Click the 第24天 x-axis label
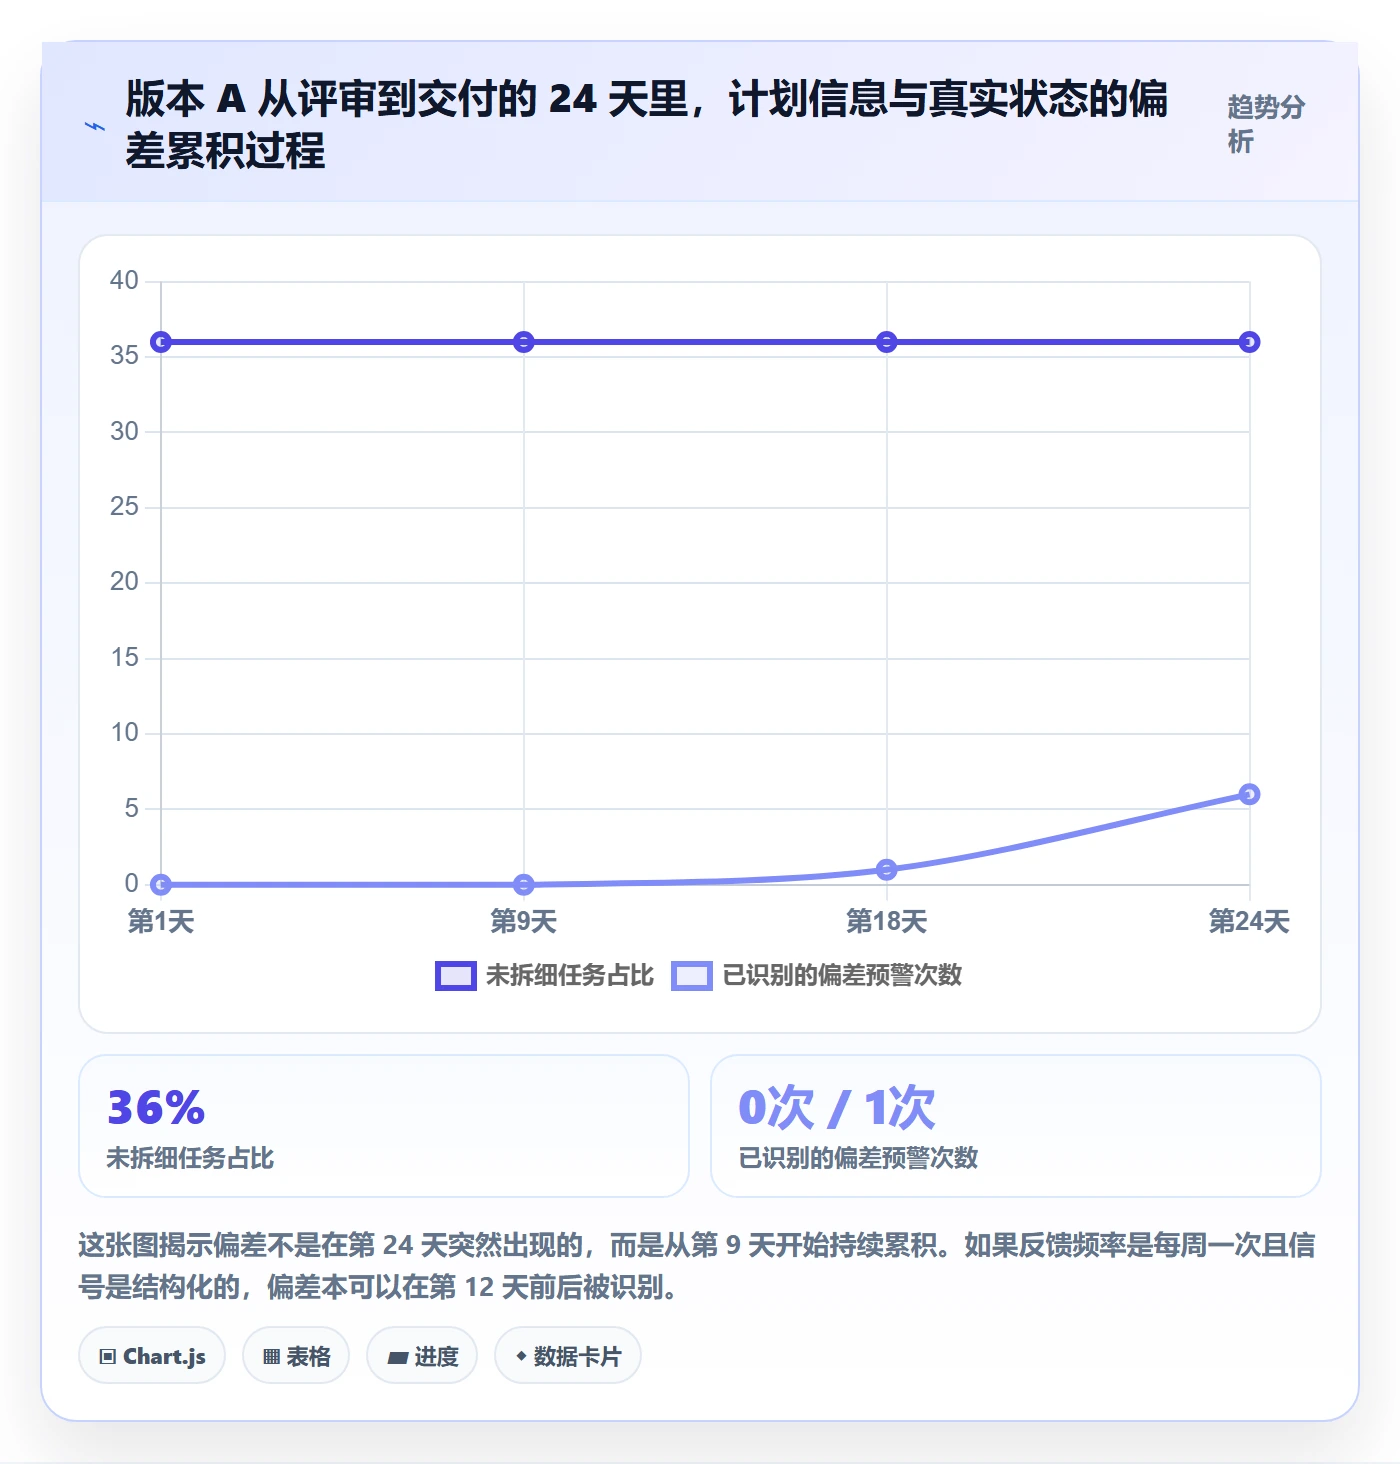1400x1464 pixels. [x=1249, y=921]
